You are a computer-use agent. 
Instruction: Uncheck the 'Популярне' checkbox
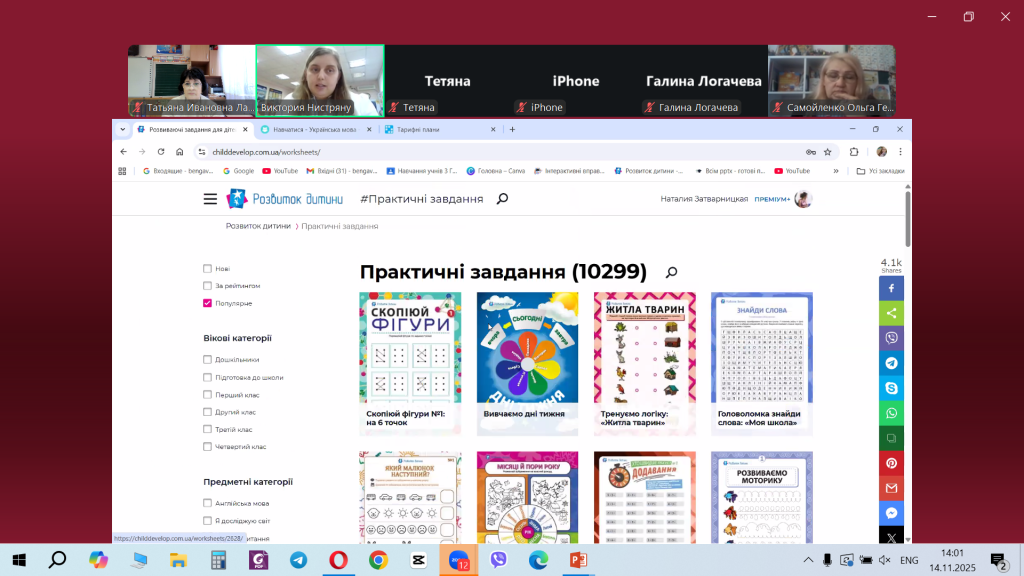[x=207, y=303]
